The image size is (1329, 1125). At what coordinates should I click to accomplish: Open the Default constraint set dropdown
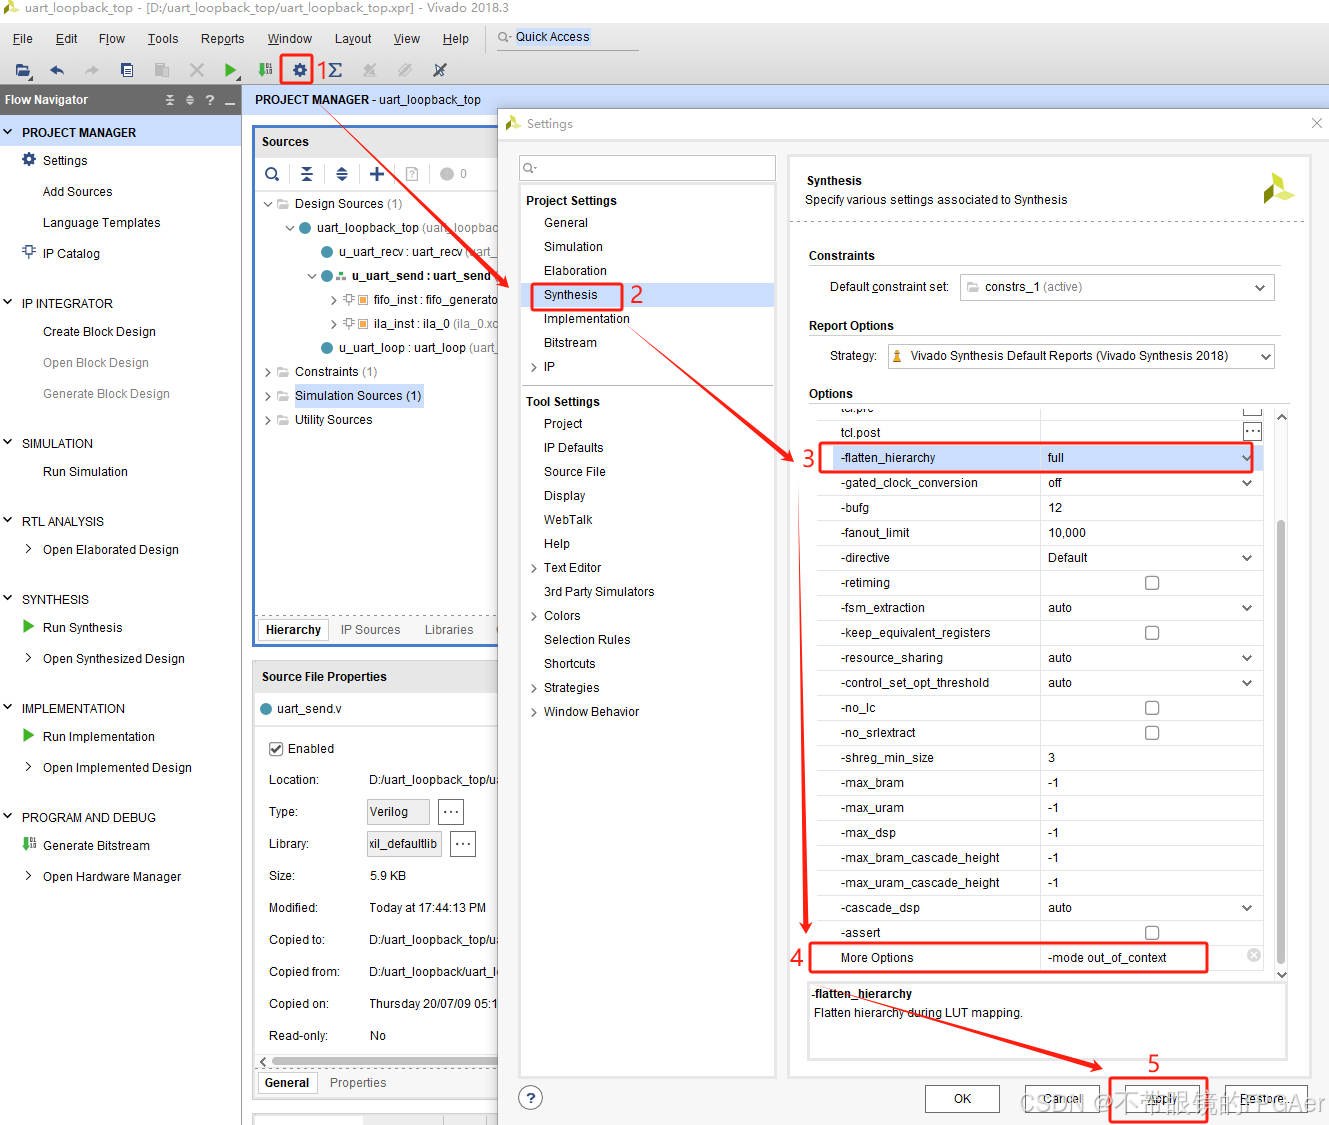(x=1117, y=287)
